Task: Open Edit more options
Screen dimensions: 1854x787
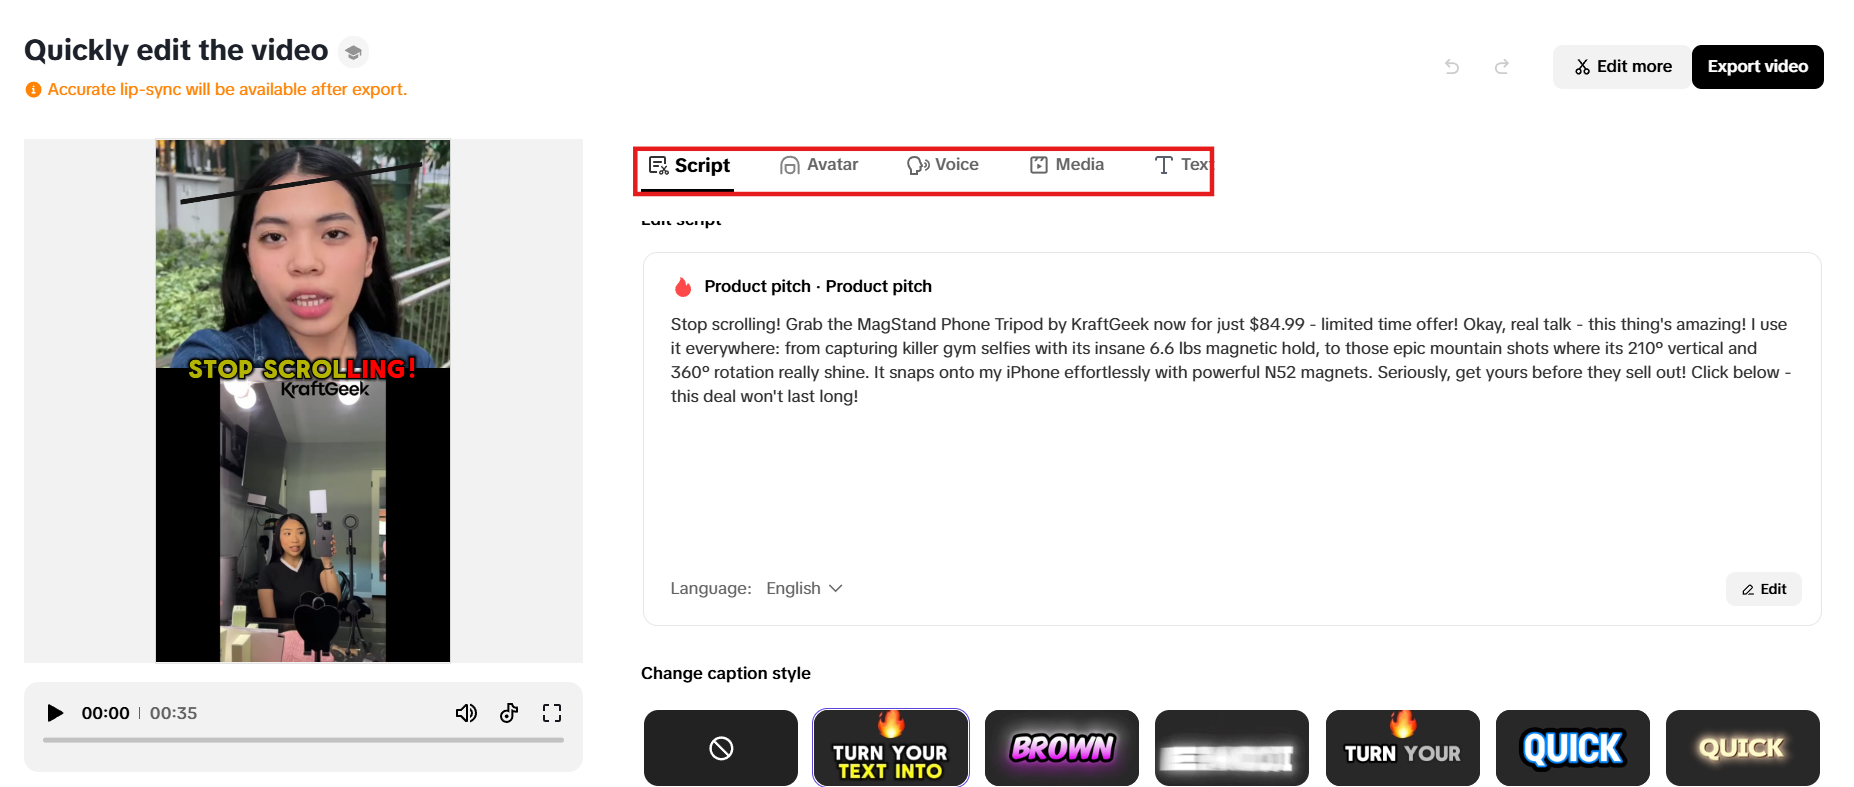Action: pyautogui.click(x=1622, y=66)
